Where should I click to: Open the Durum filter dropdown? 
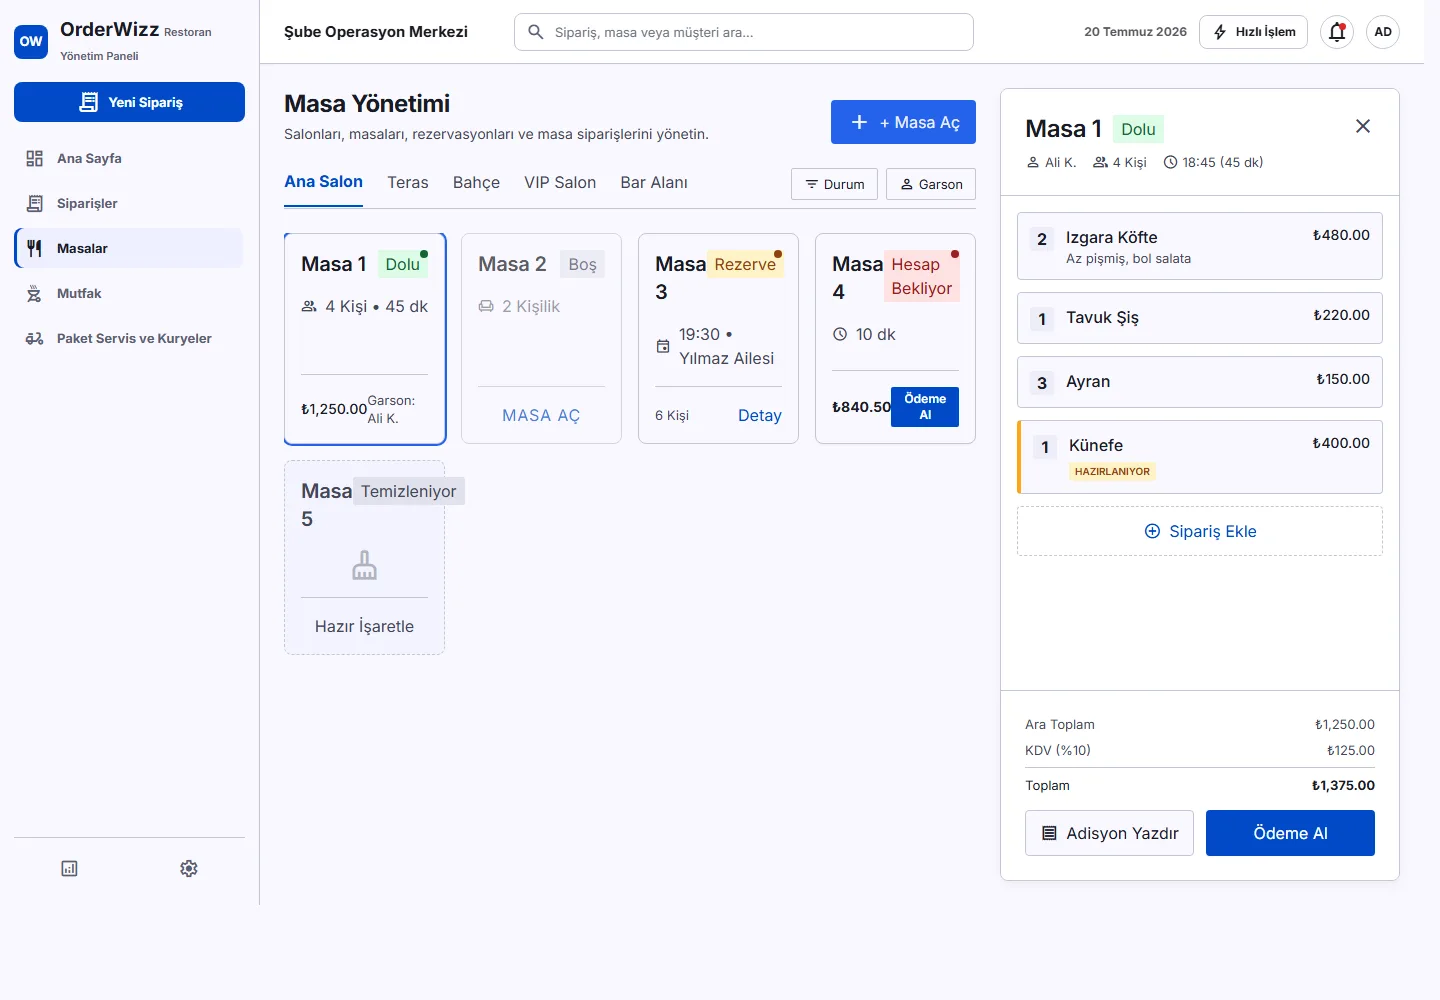(x=835, y=184)
